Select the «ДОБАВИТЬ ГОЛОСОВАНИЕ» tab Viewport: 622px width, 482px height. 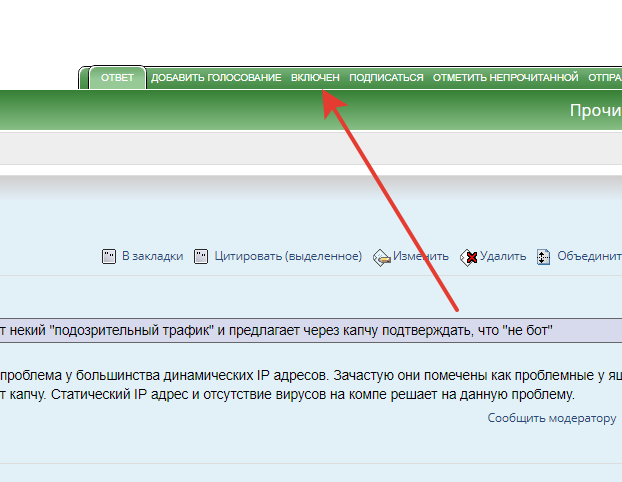tap(215, 78)
